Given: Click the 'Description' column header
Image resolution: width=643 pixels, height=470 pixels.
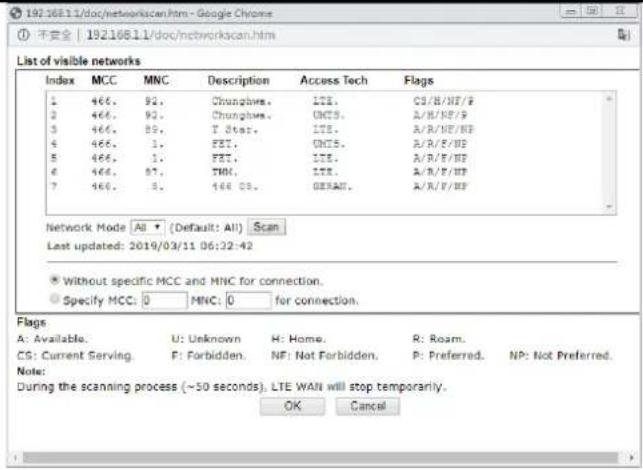Looking at the screenshot, I should 239,80.
